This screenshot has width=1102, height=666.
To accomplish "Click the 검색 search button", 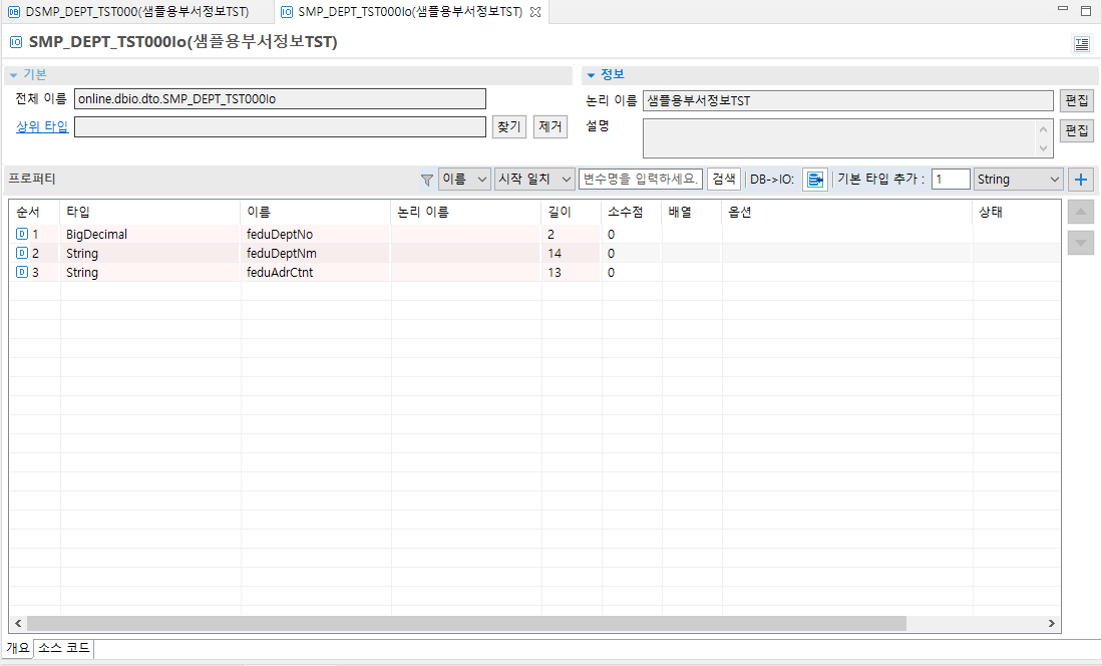I will click(722, 178).
